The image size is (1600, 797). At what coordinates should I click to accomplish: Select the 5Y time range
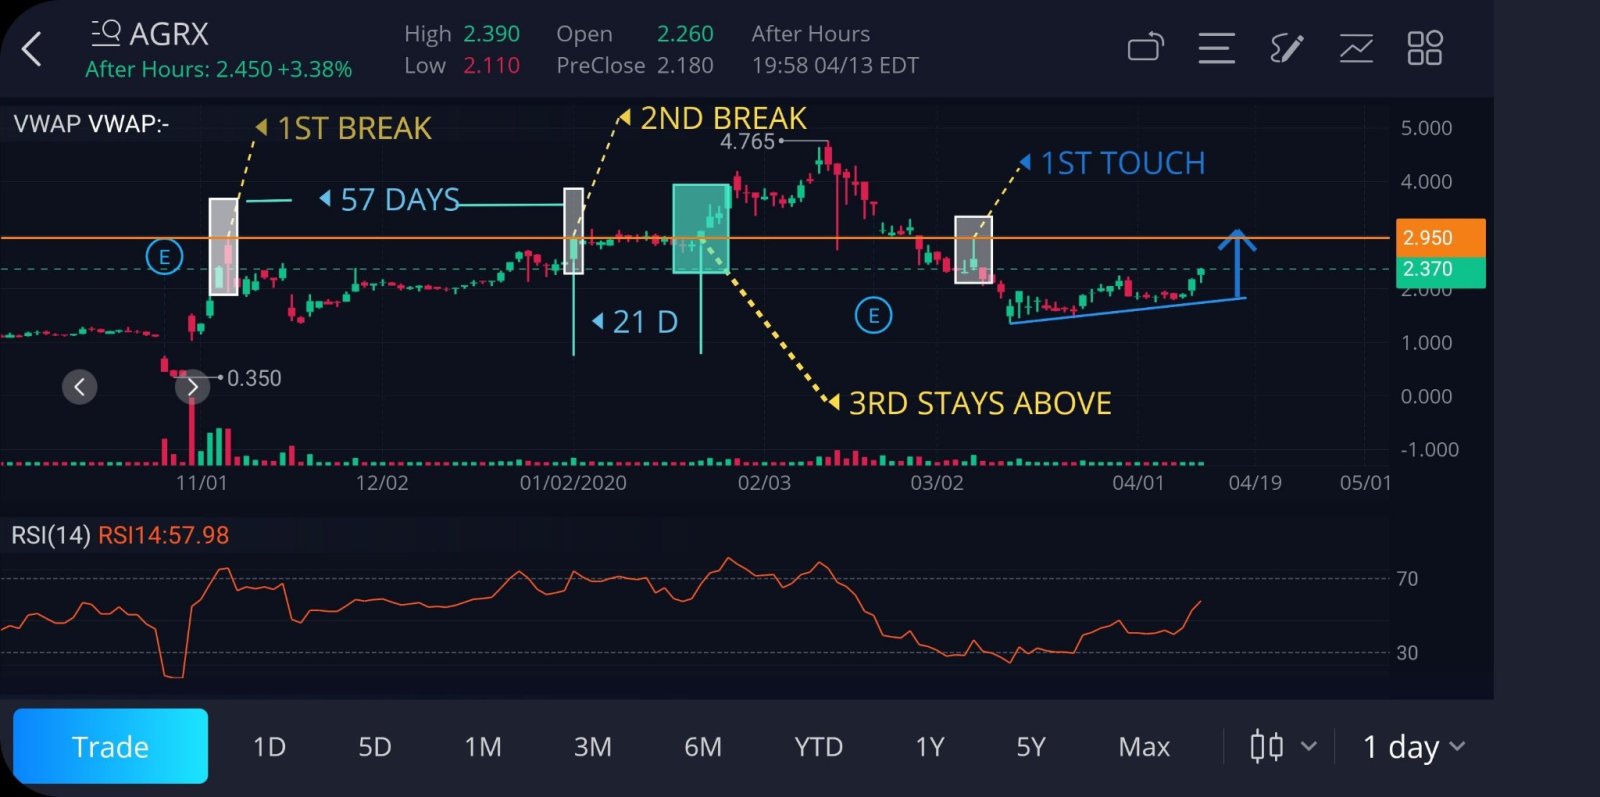[1031, 747]
